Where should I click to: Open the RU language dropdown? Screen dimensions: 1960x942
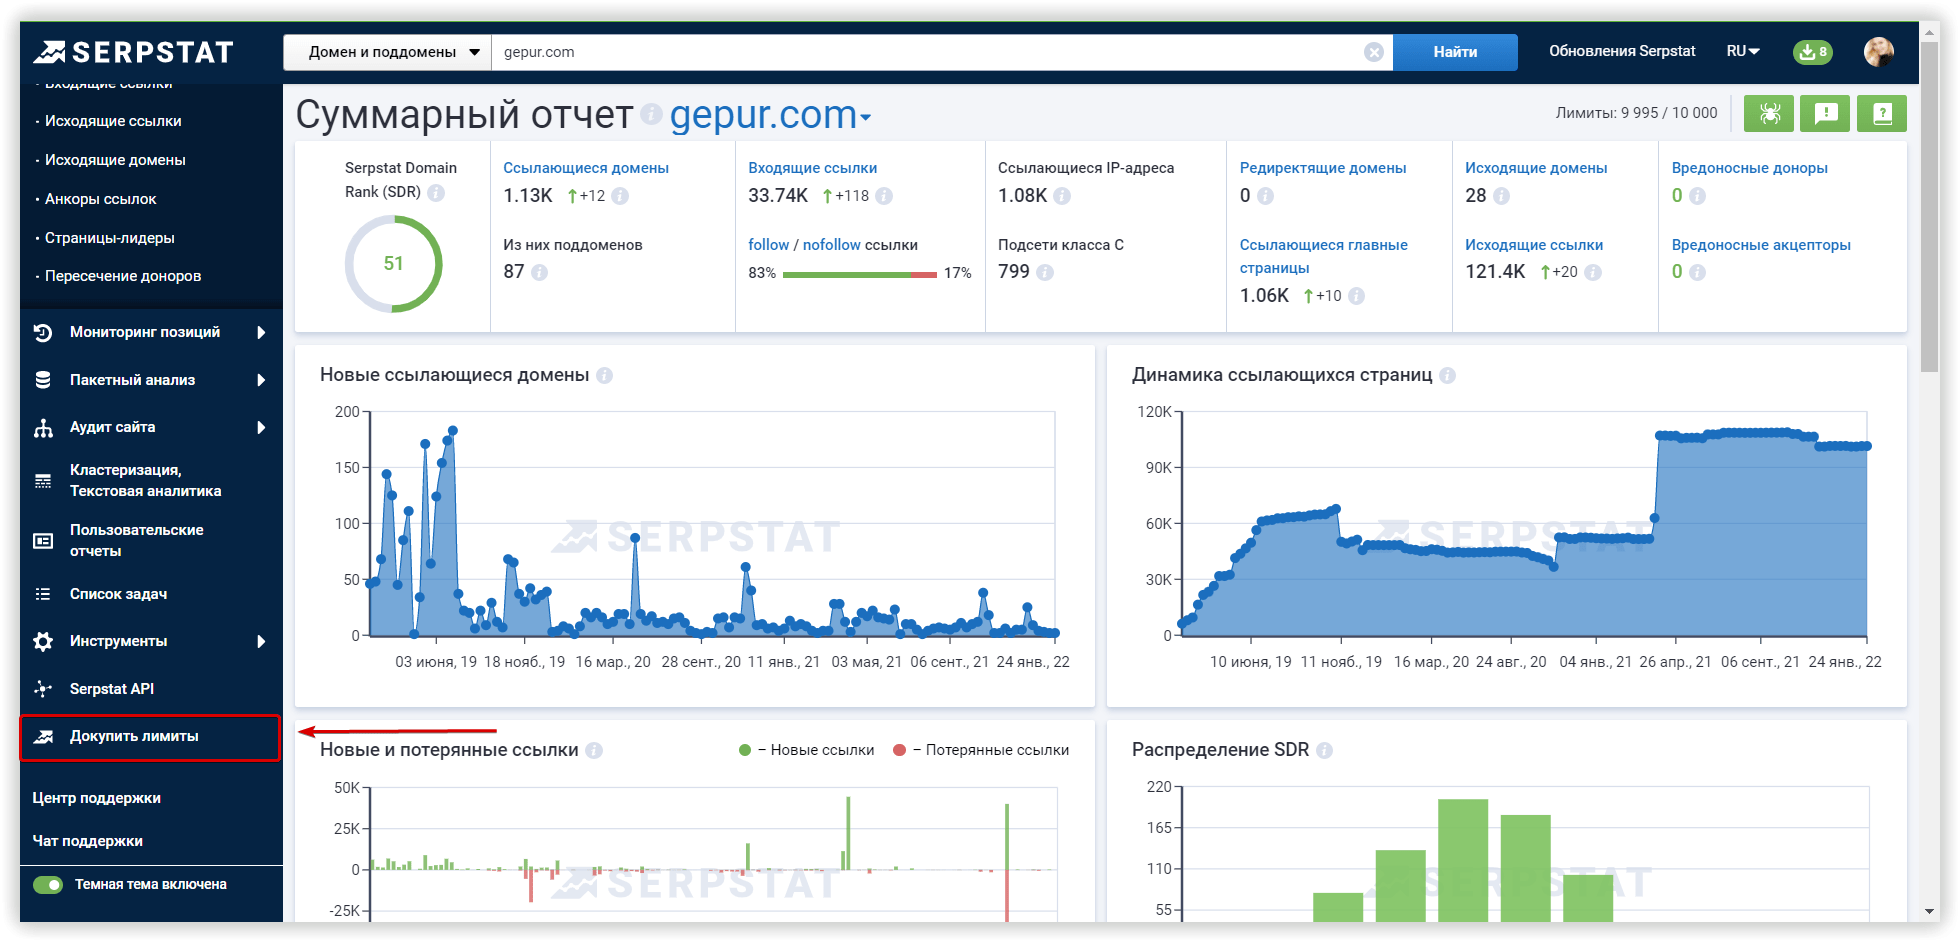pyautogui.click(x=1743, y=51)
